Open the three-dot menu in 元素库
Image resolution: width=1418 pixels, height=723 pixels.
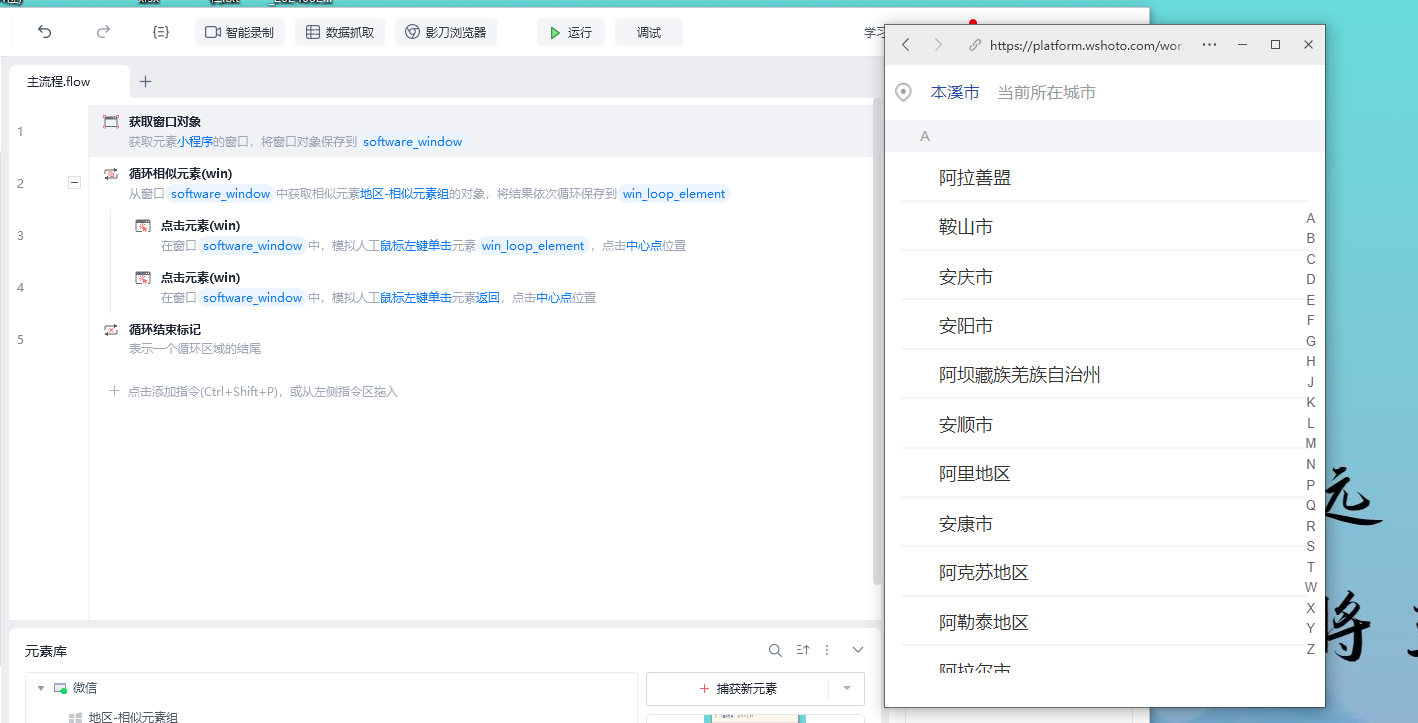click(827, 650)
